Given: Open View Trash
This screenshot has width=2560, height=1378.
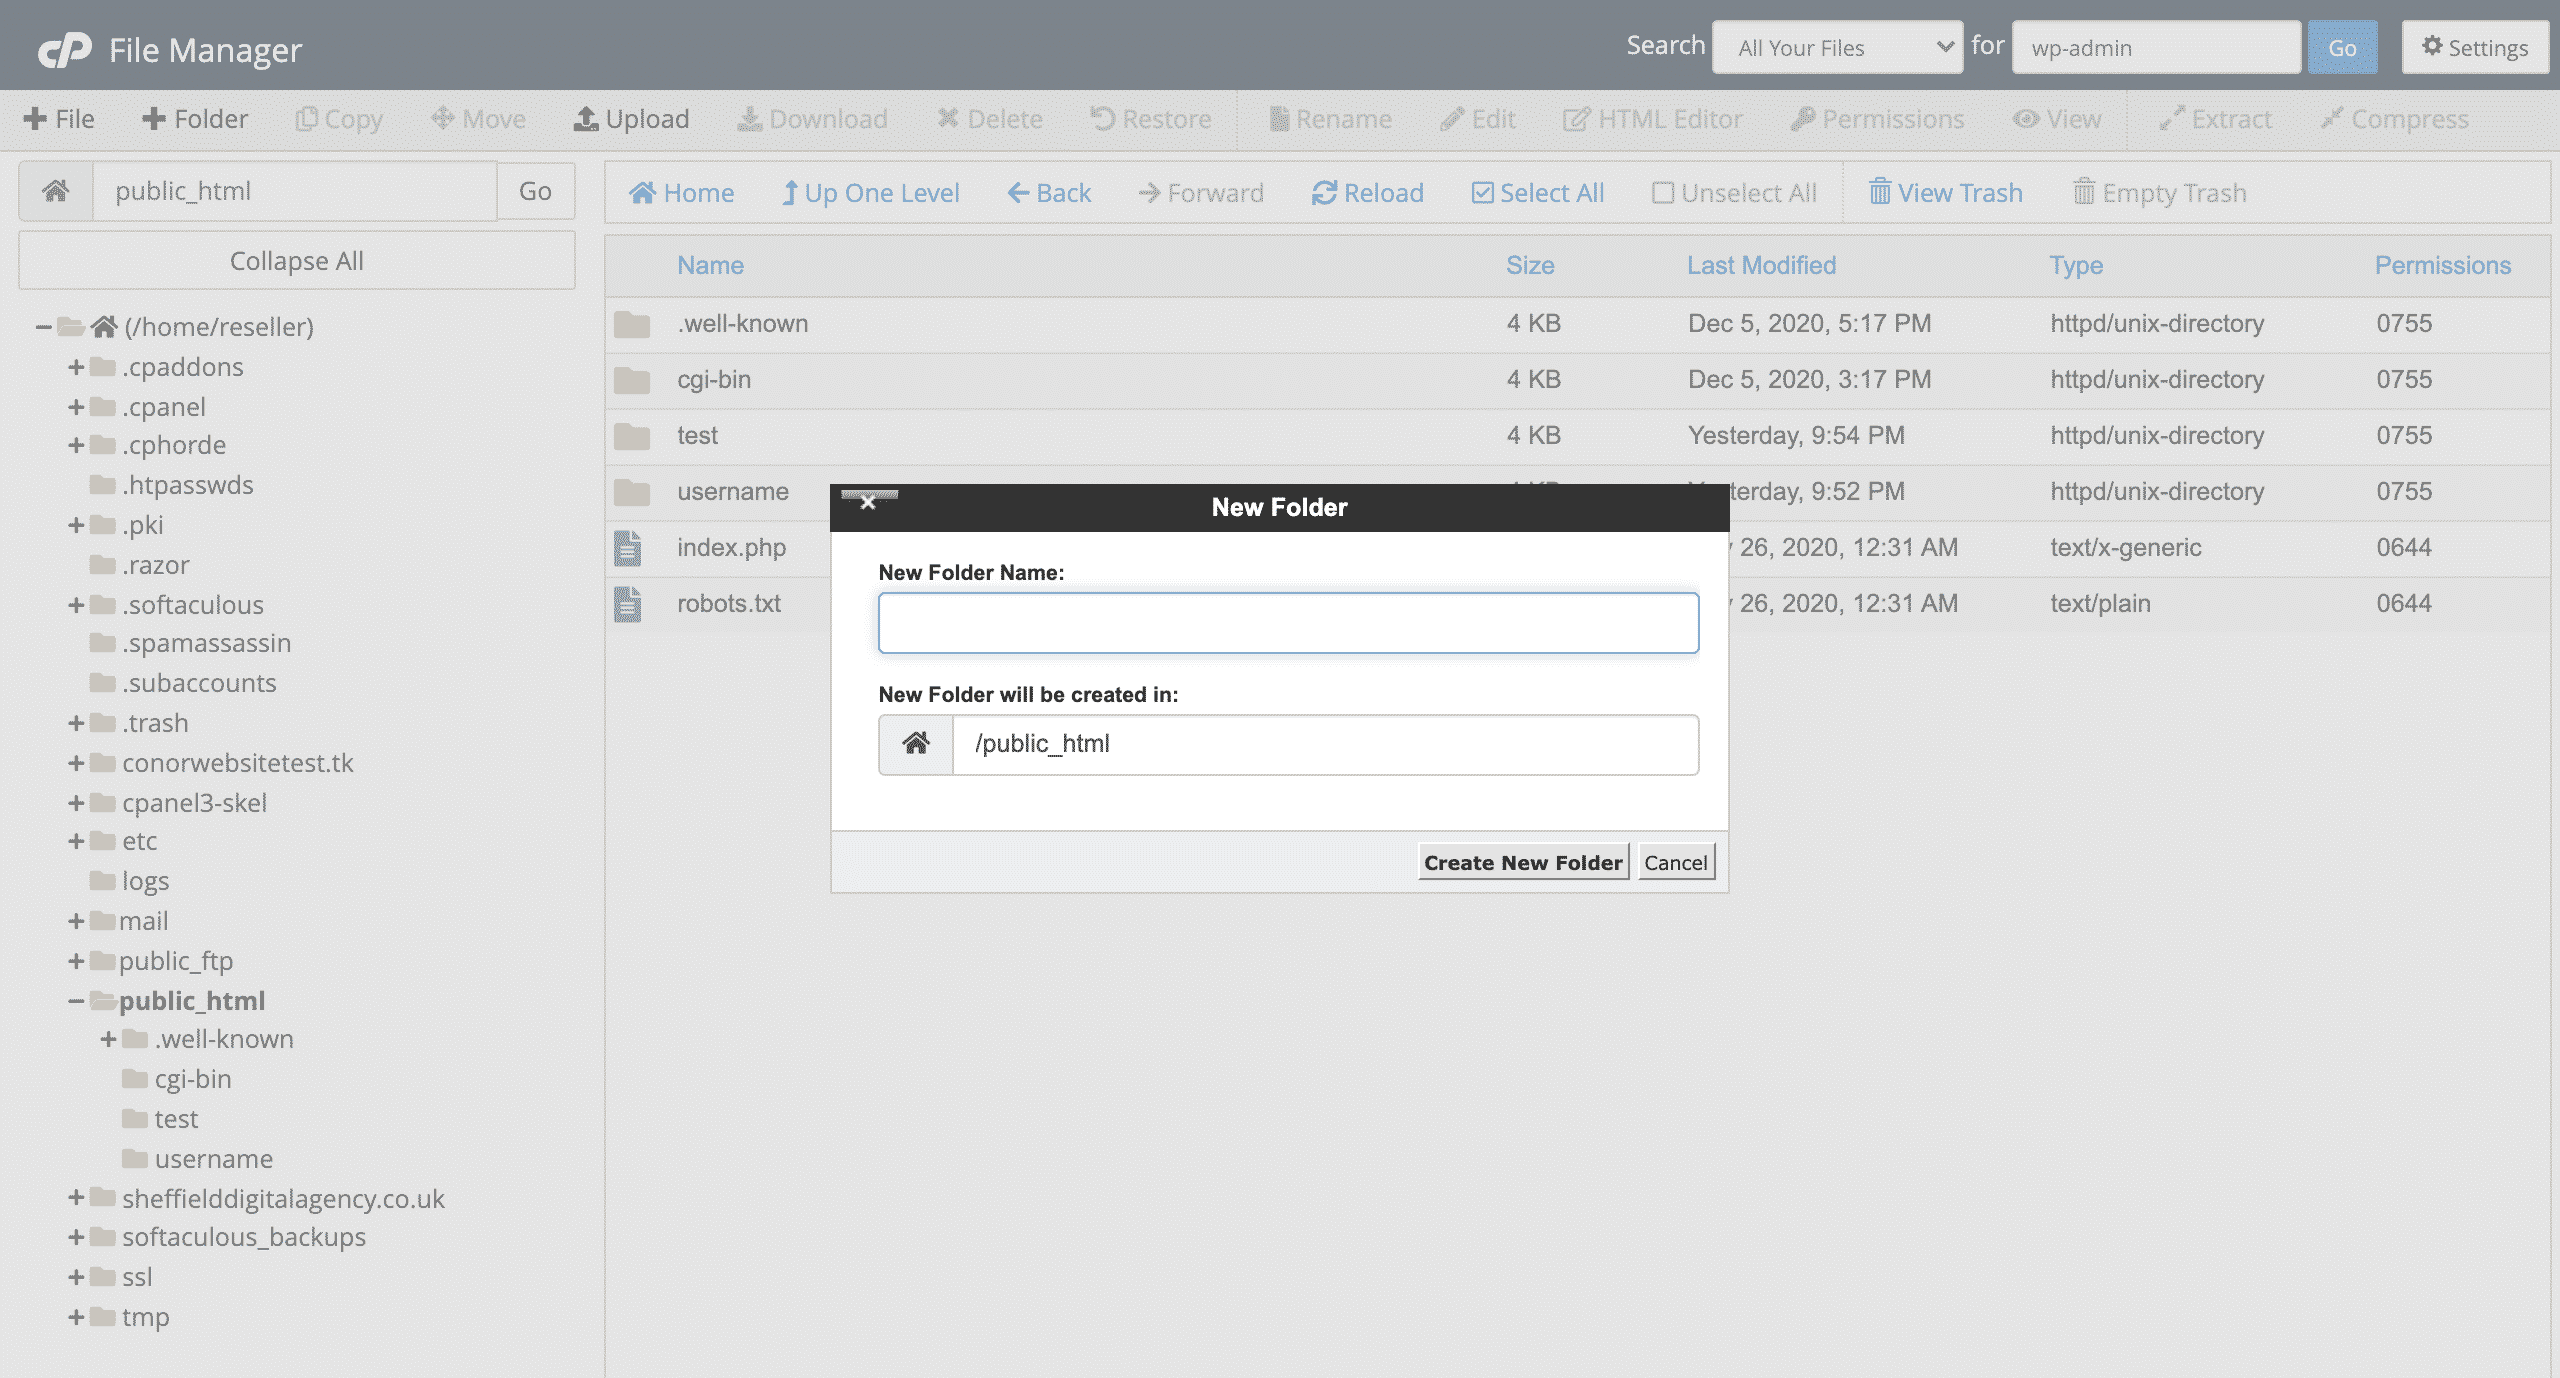Looking at the screenshot, I should click(1945, 192).
